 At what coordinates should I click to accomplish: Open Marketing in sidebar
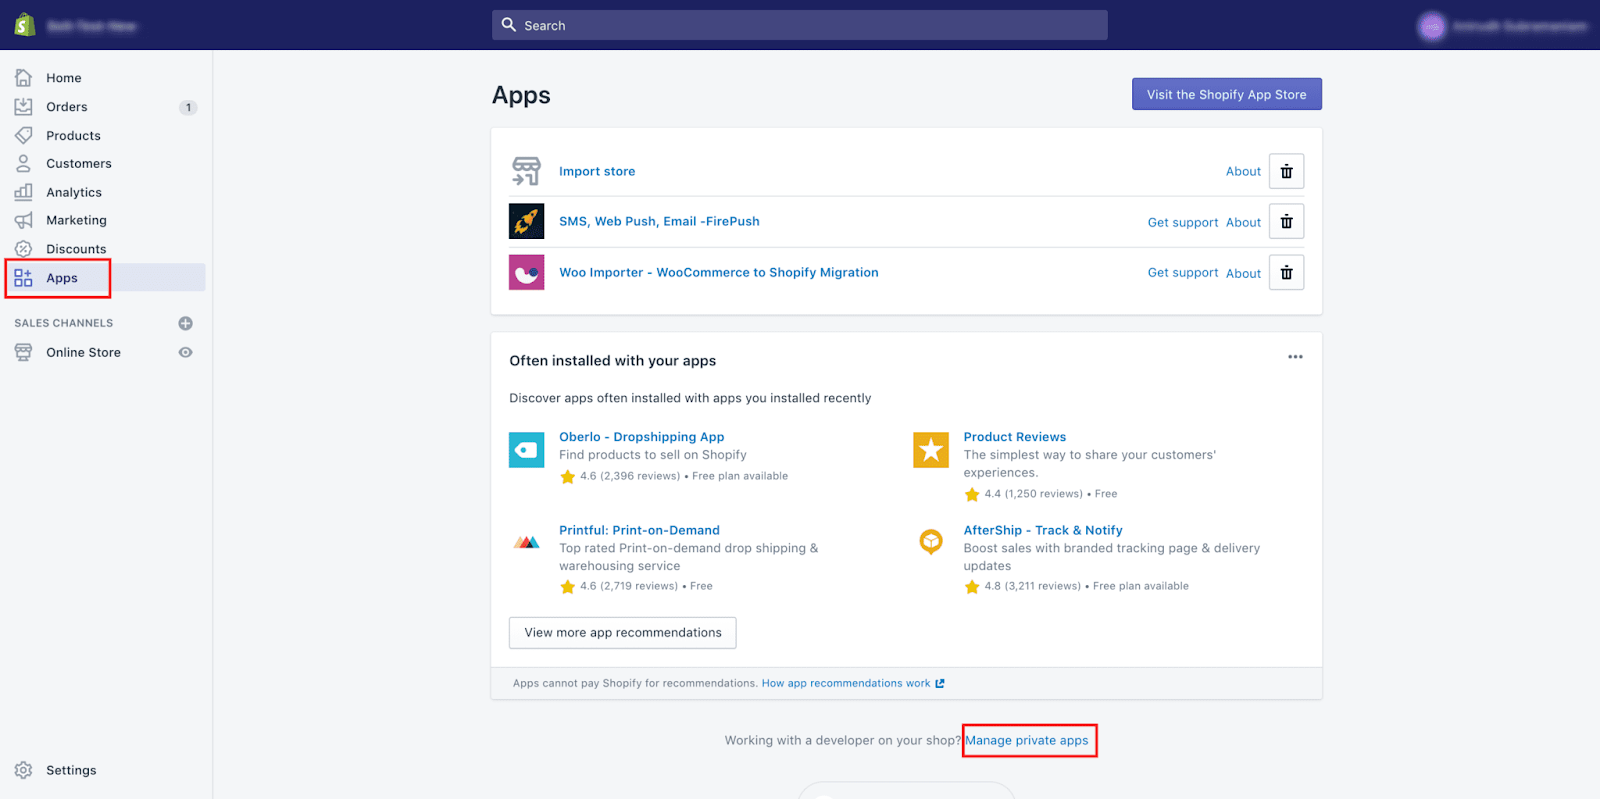76,220
